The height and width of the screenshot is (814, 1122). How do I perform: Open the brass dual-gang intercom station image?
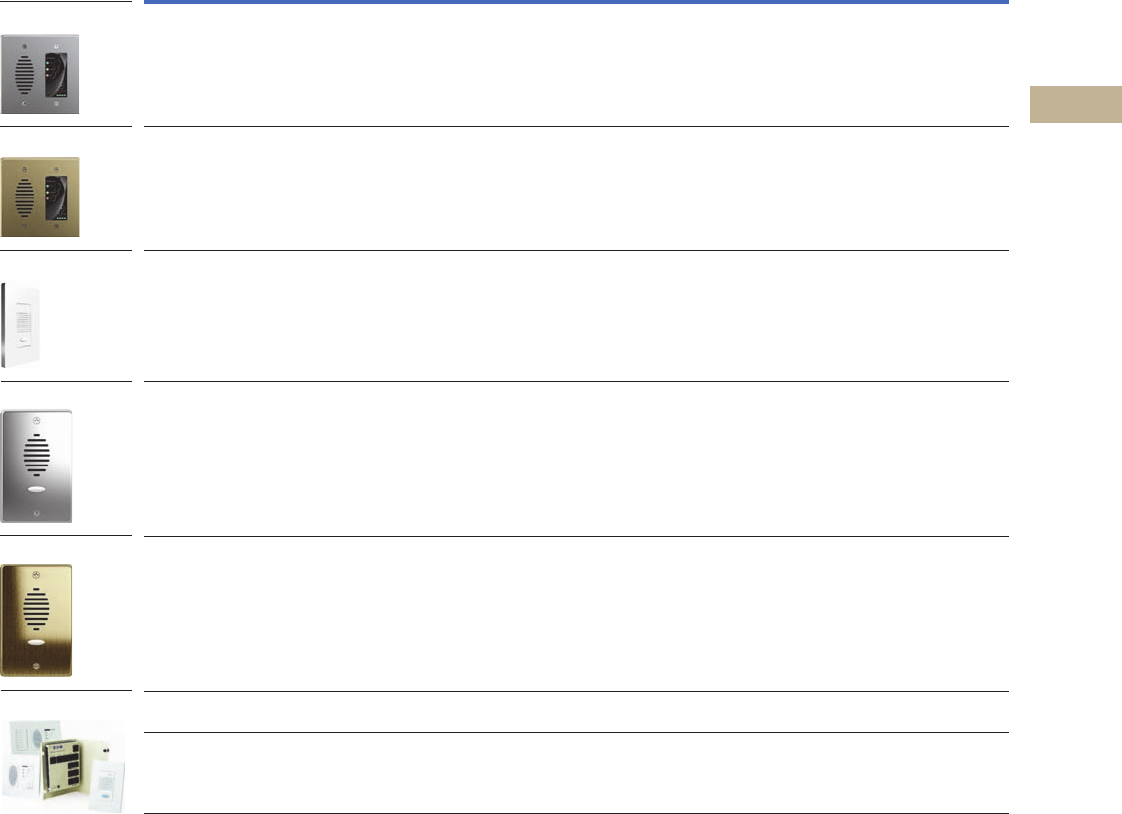(40, 197)
